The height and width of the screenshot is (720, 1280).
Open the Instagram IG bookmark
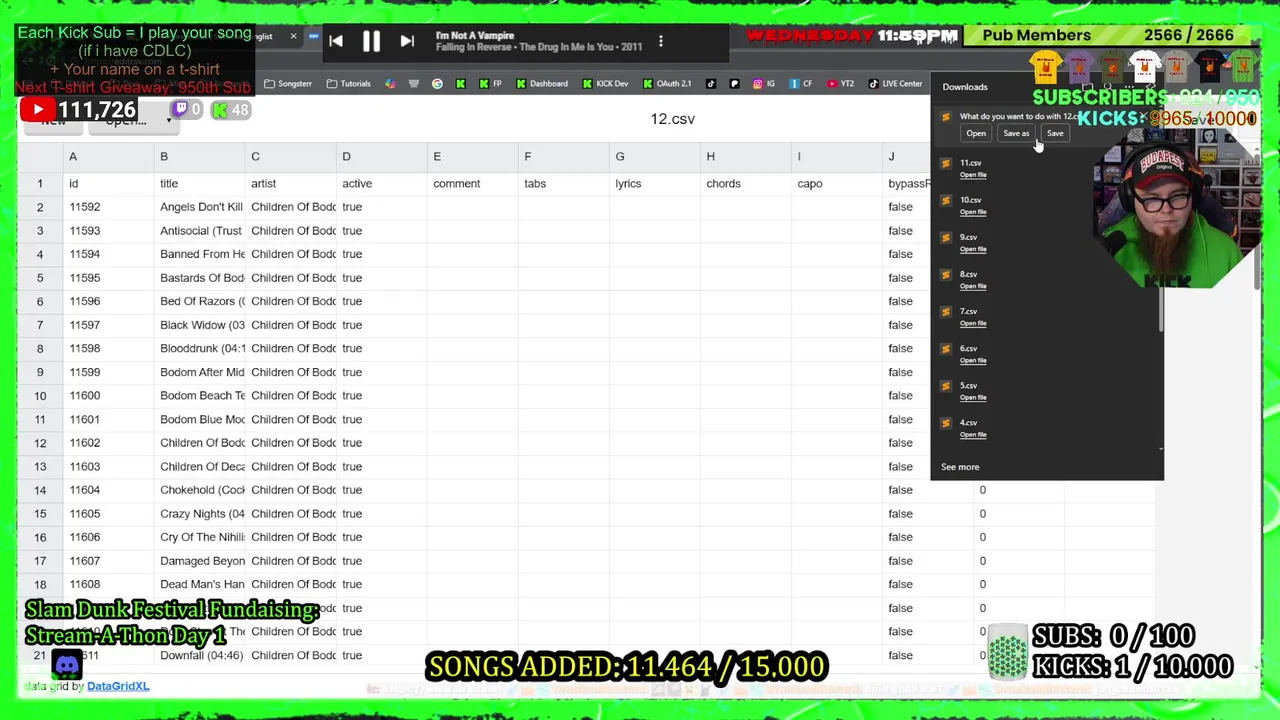(764, 84)
